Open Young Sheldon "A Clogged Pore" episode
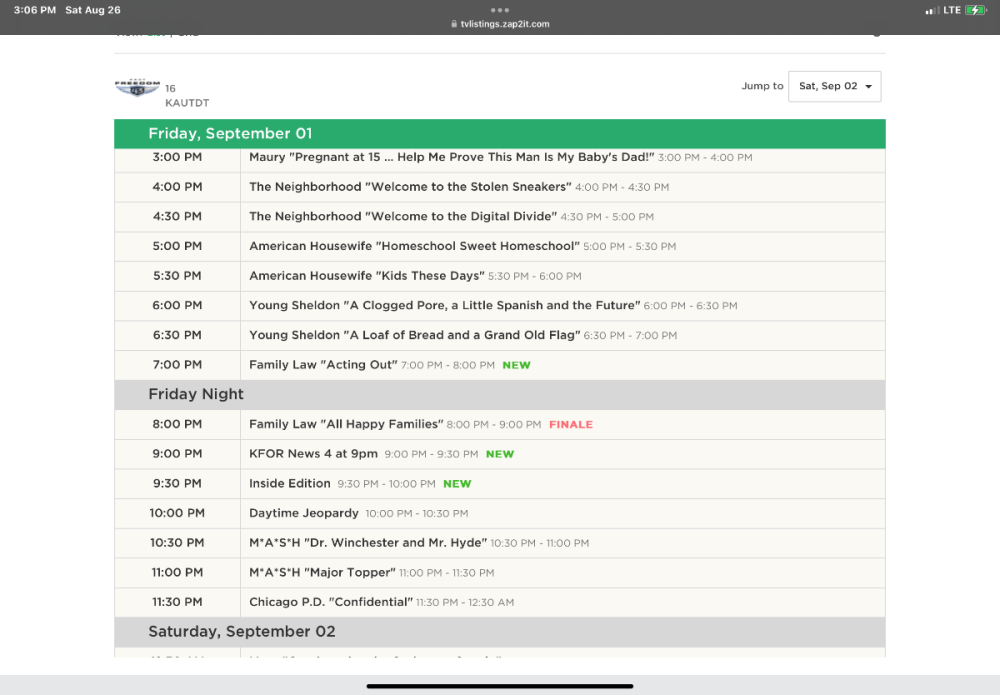1000x695 pixels. [445, 305]
